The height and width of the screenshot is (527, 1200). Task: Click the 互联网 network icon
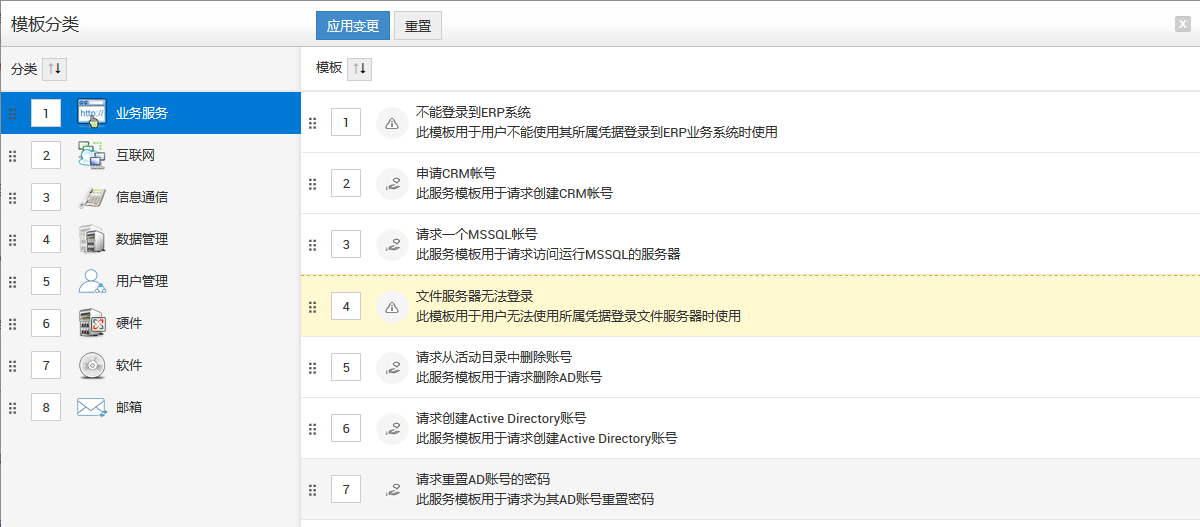(91, 155)
